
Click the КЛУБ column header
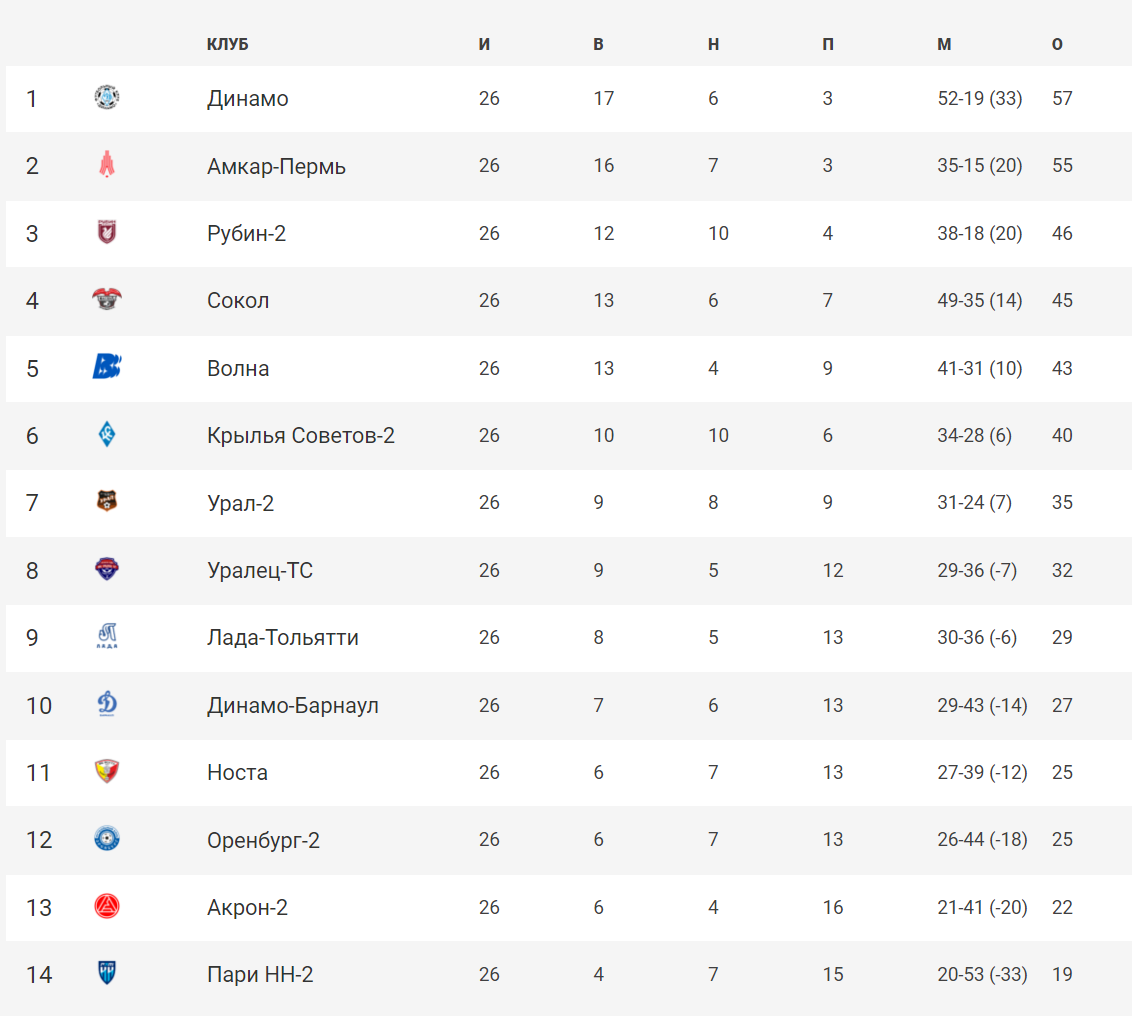click(x=228, y=45)
